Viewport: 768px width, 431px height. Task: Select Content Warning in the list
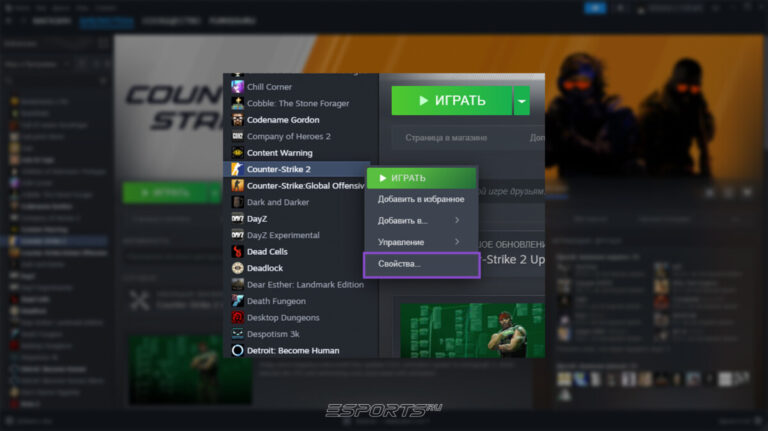tap(280, 153)
